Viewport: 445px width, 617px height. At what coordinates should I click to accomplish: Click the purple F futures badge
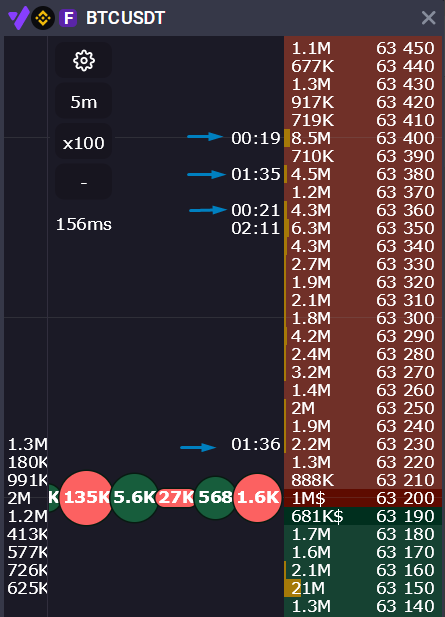pyautogui.click(x=68, y=18)
